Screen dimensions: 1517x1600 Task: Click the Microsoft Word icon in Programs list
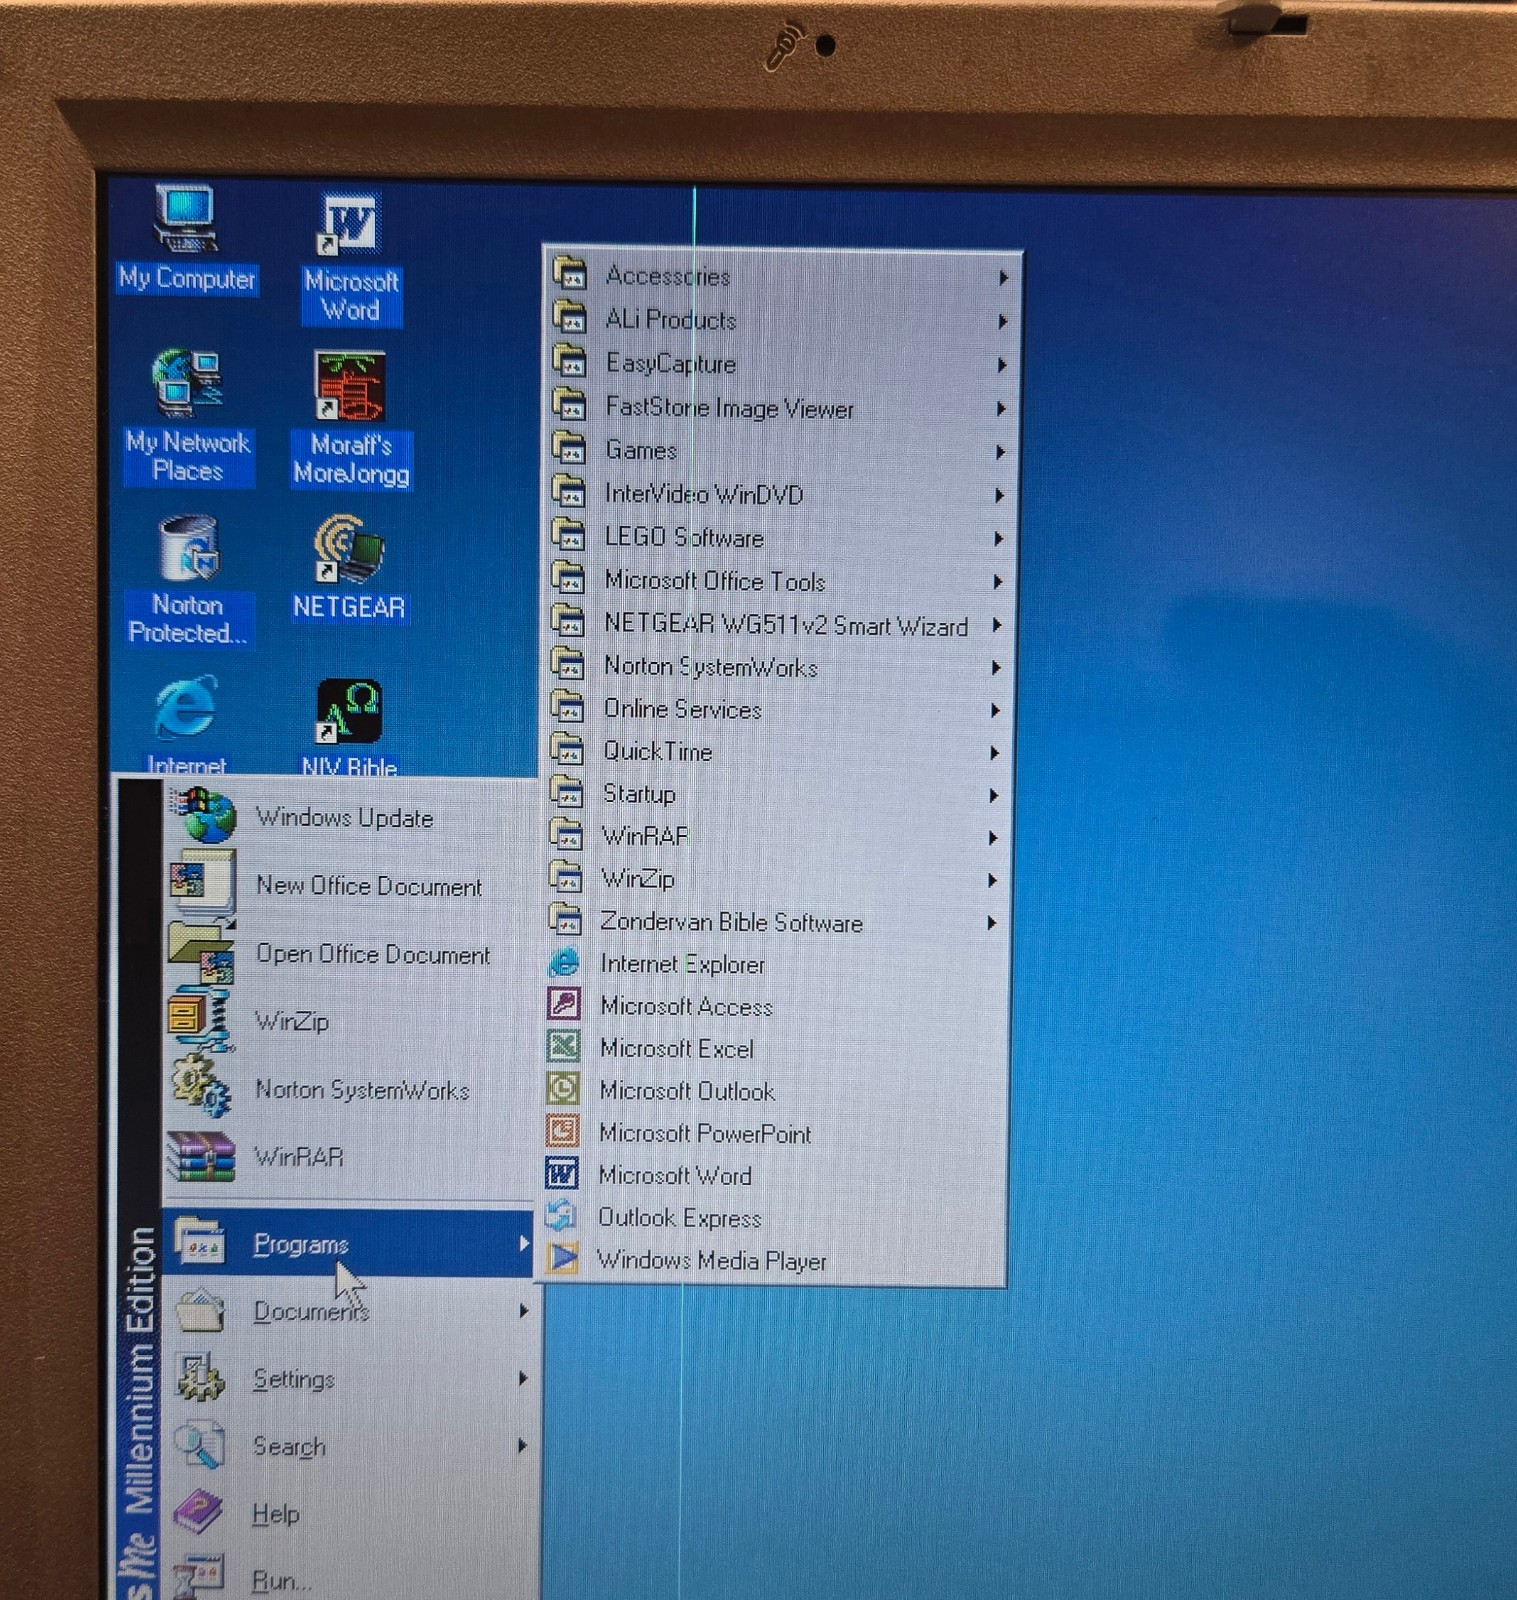click(562, 1173)
